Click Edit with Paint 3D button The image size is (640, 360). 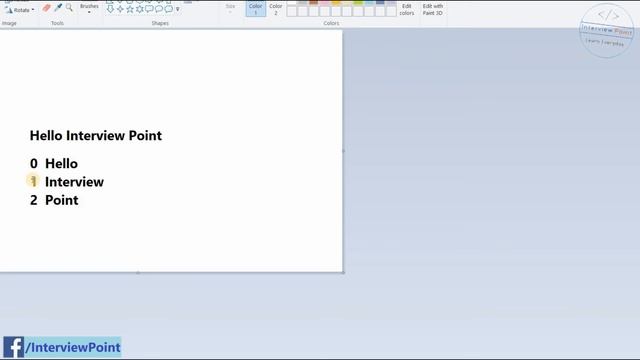click(433, 9)
